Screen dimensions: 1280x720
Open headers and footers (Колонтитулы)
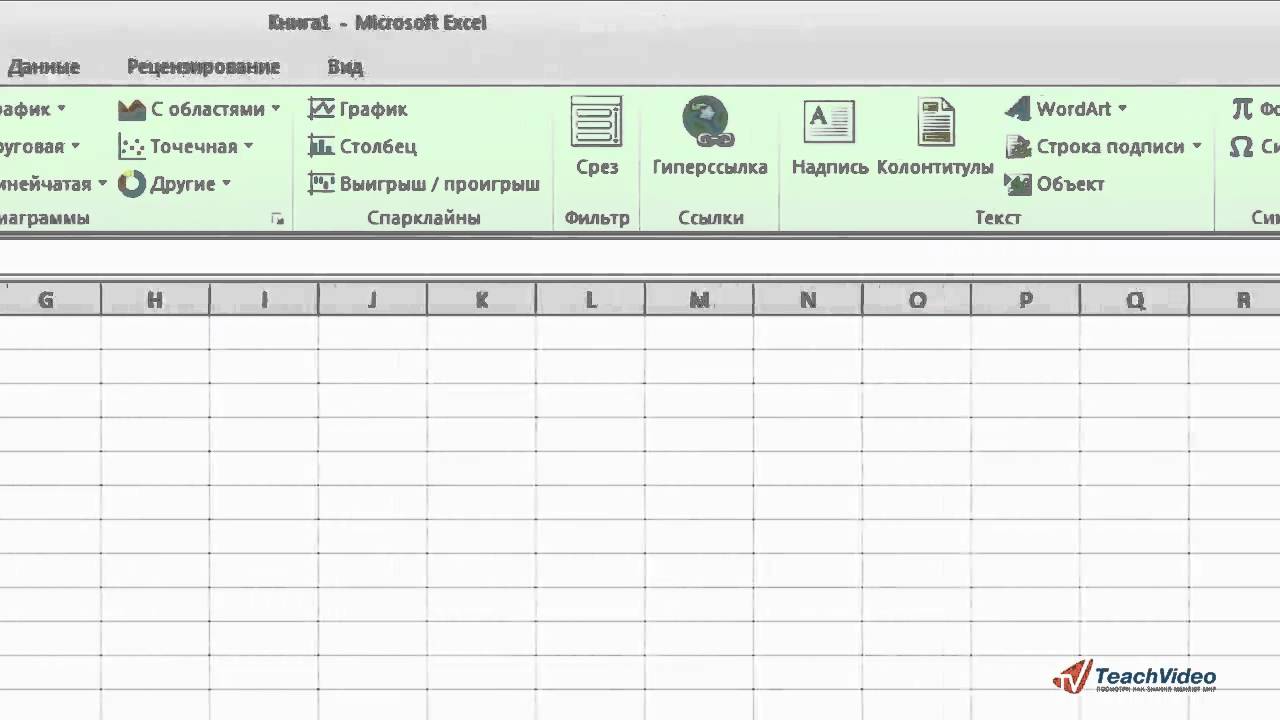(x=935, y=137)
